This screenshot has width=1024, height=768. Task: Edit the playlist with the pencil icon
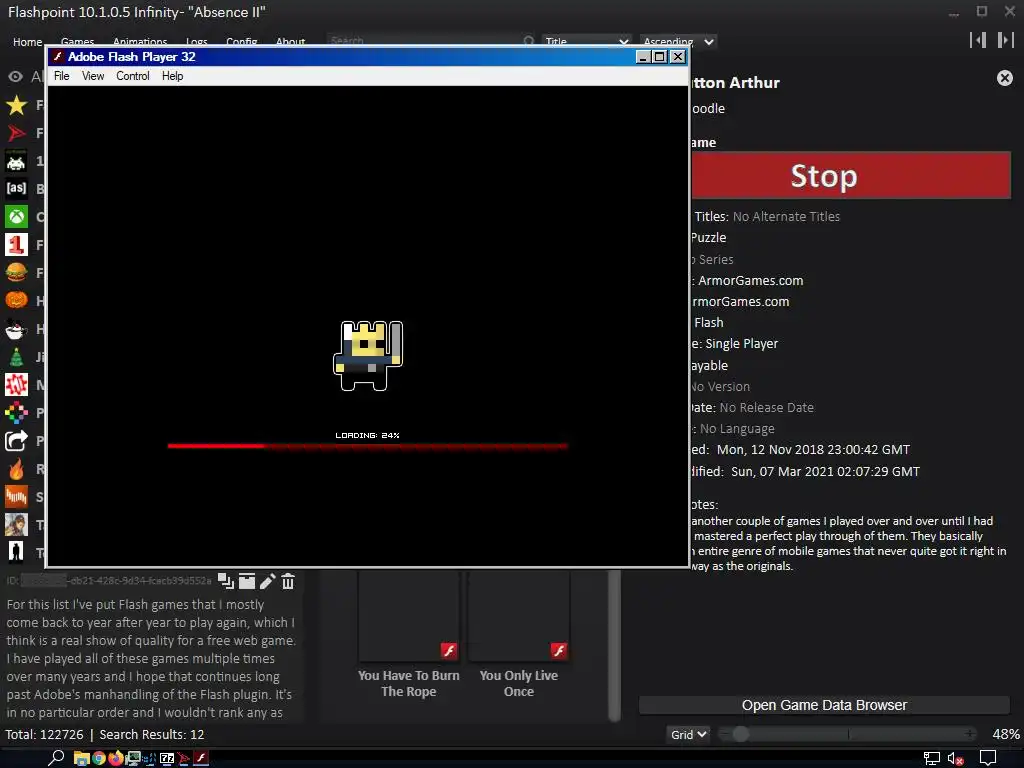pos(268,581)
